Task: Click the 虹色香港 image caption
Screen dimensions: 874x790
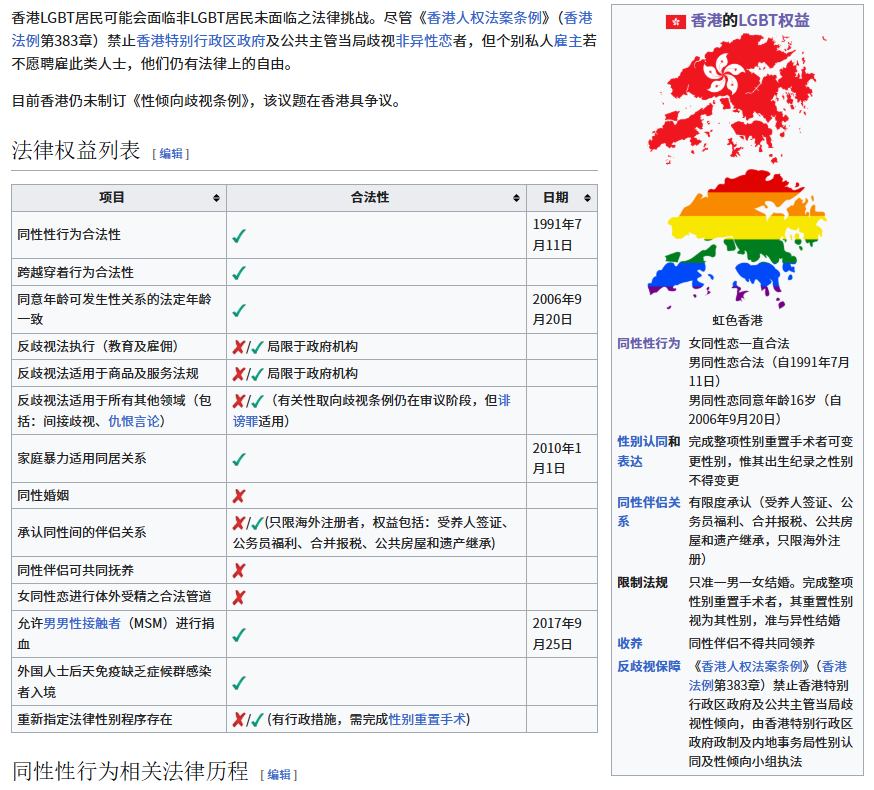Action: 737,320
